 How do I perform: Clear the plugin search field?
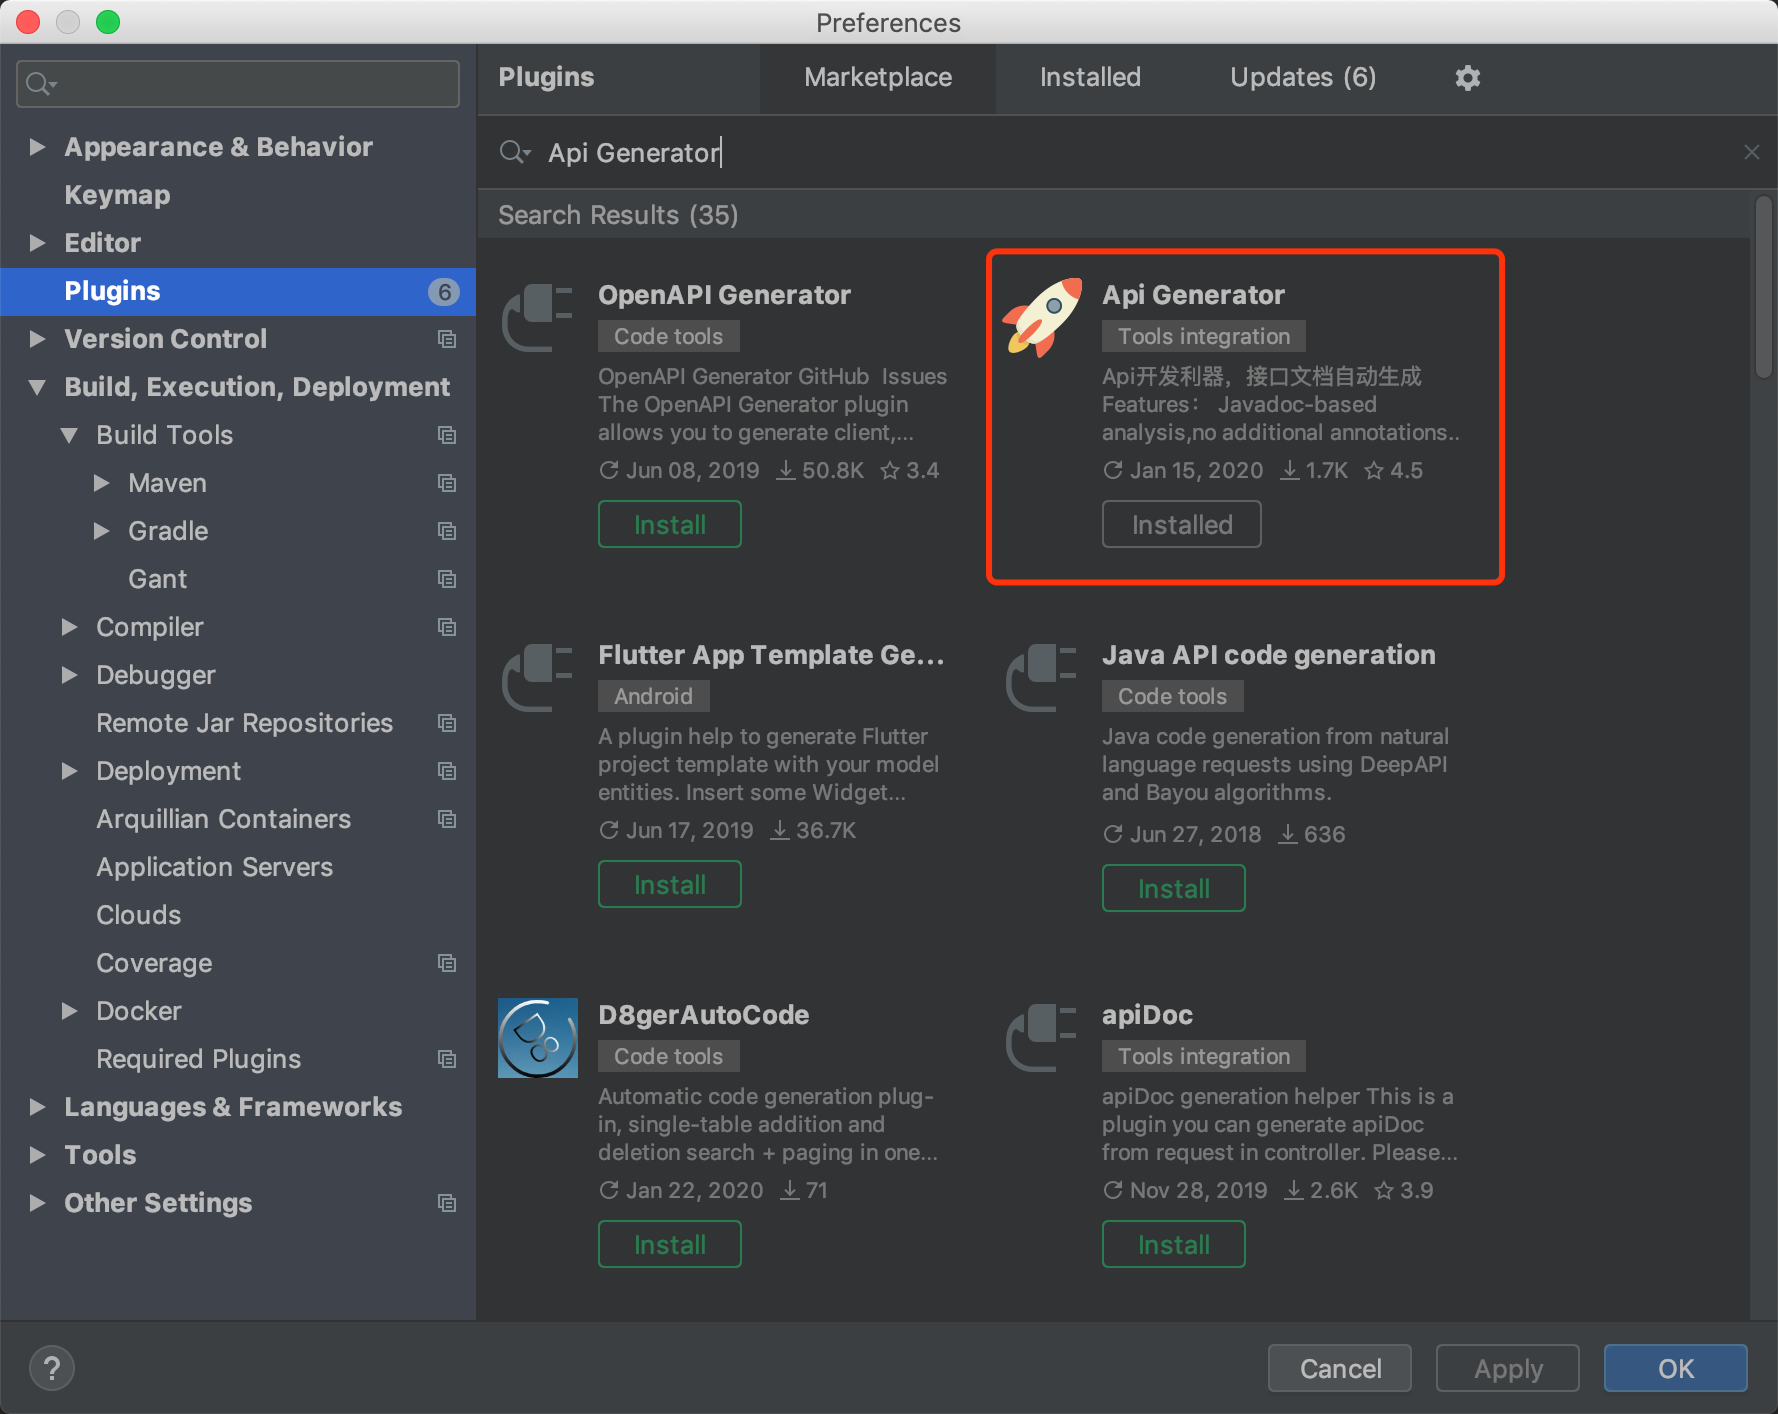pyautogui.click(x=1751, y=152)
